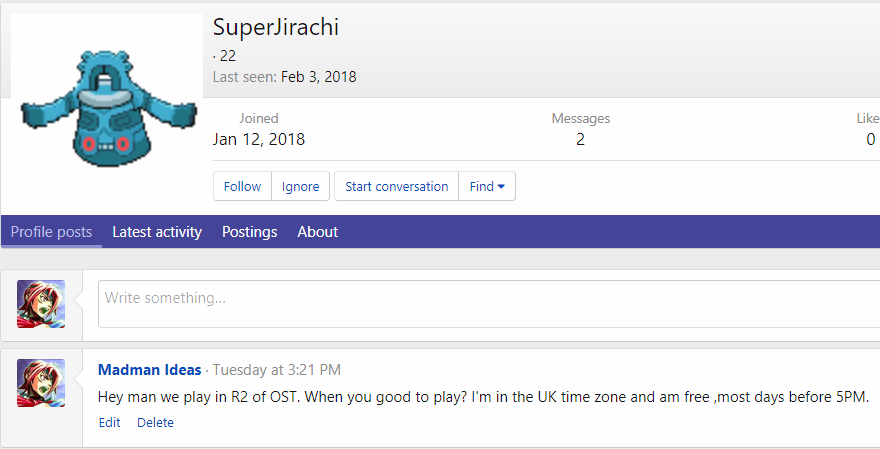This screenshot has width=880, height=449.
Task: Open Madman Ideas' profile link
Action: (149, 371)
